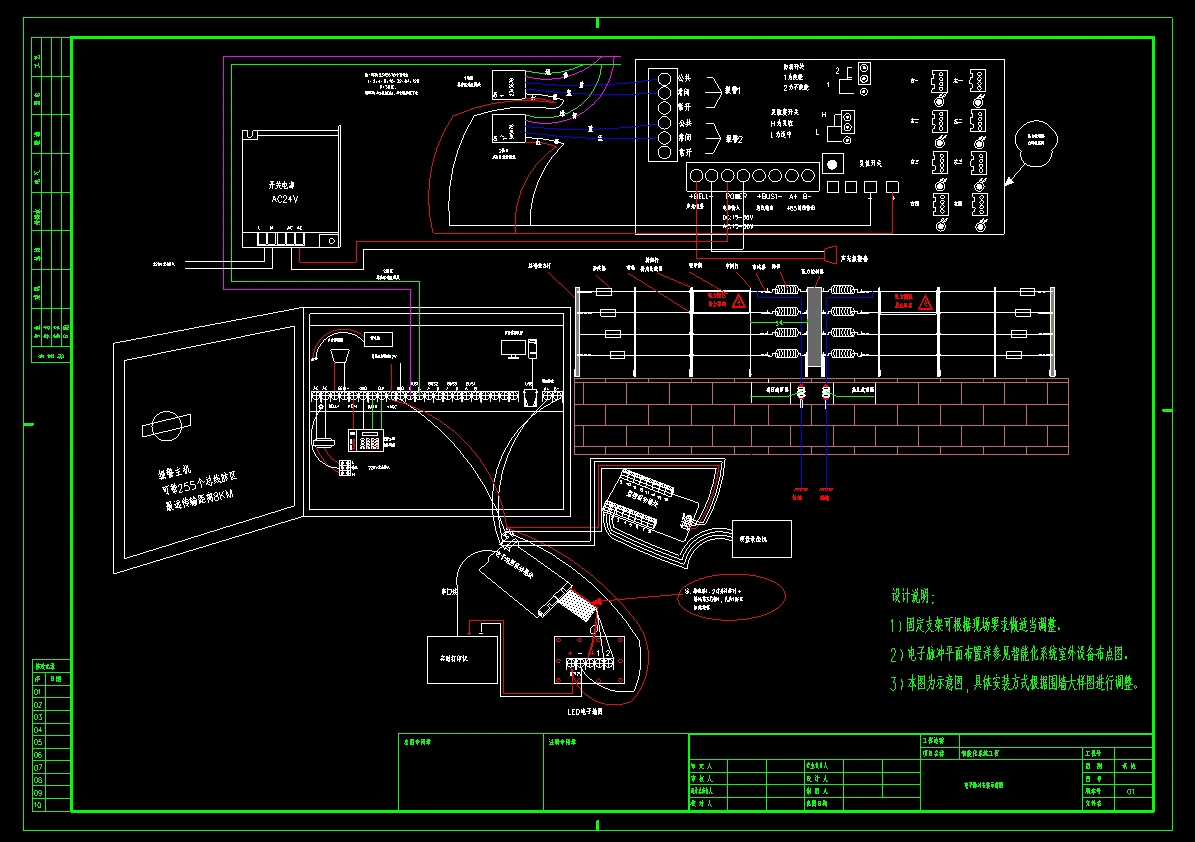Click the round tamper button on controller board

pos(832,165)
